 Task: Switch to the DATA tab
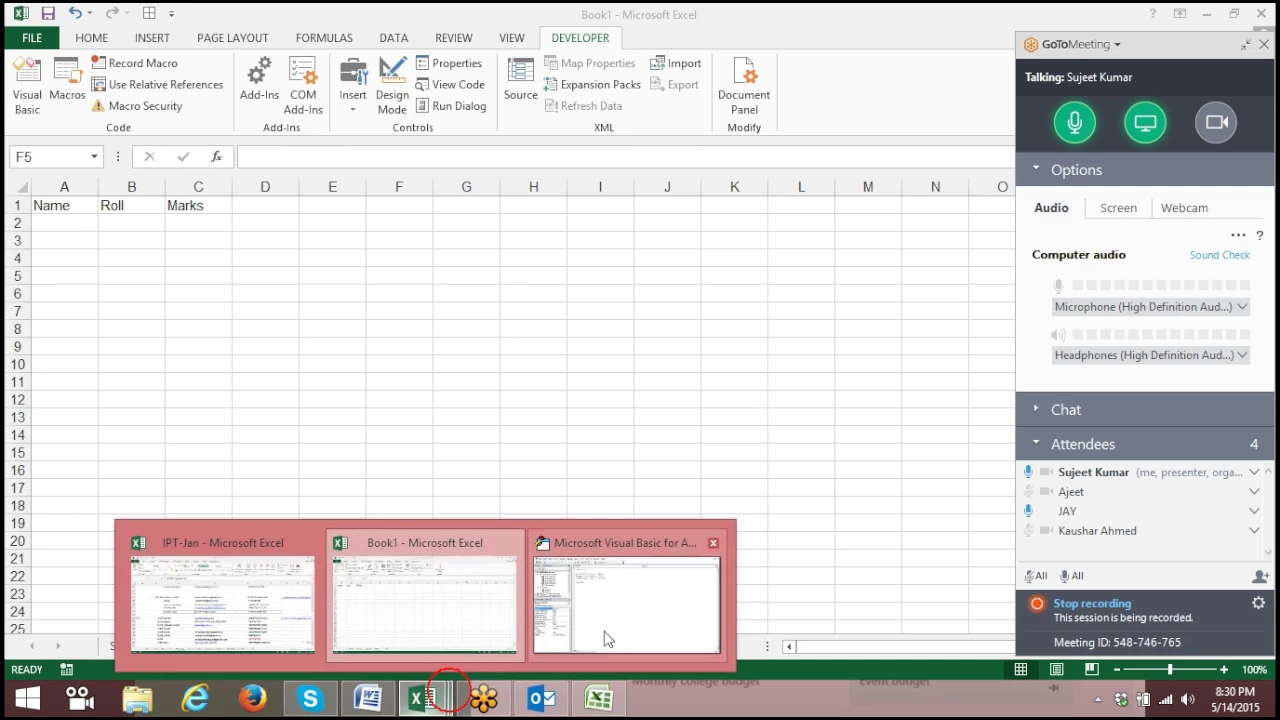click(x=394, y=38)
